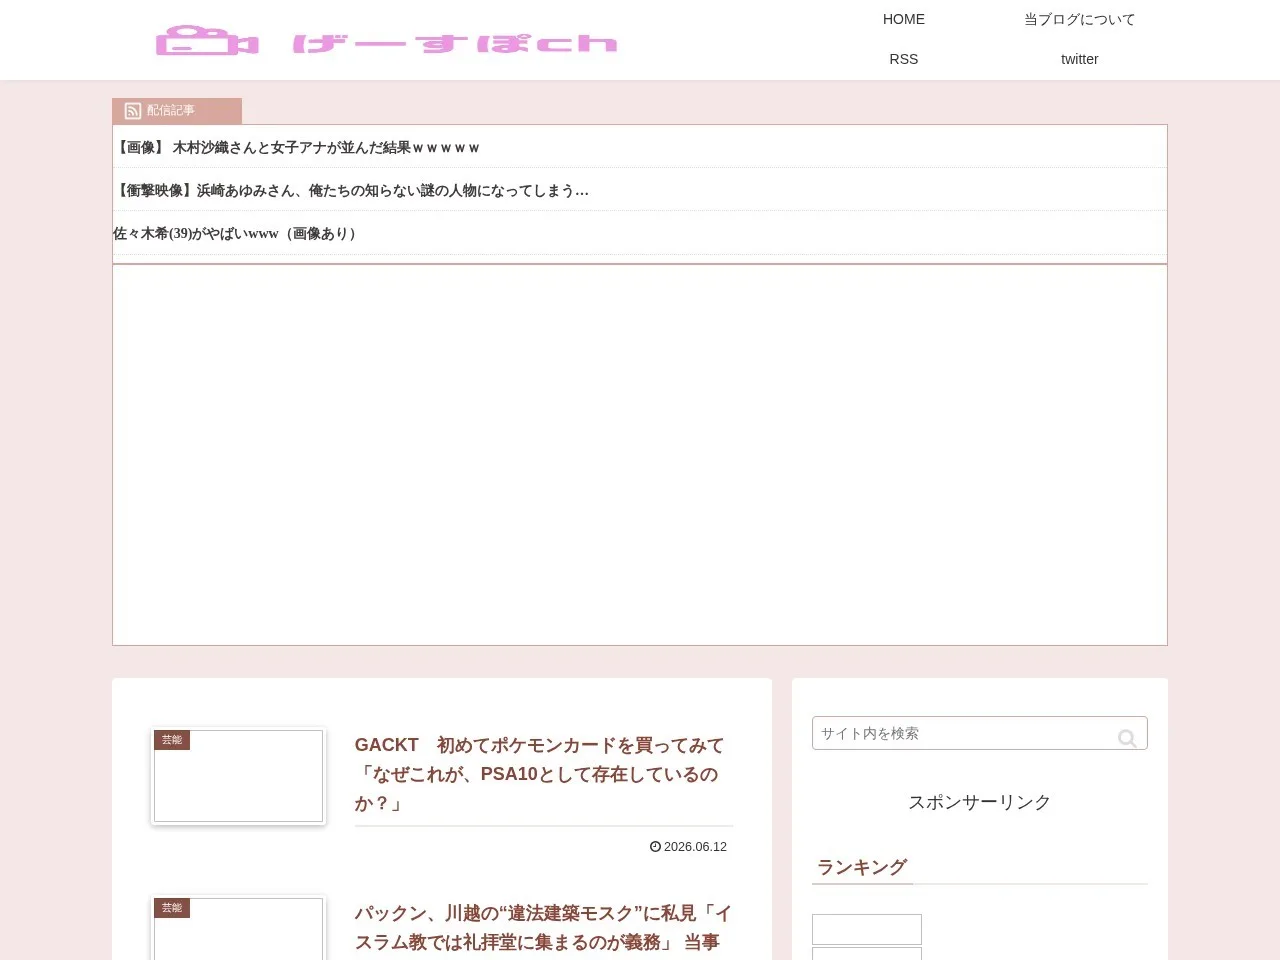1280x960 pixels.
Task: Focus the サイト内を検索 search field
Action: [980, 733]
